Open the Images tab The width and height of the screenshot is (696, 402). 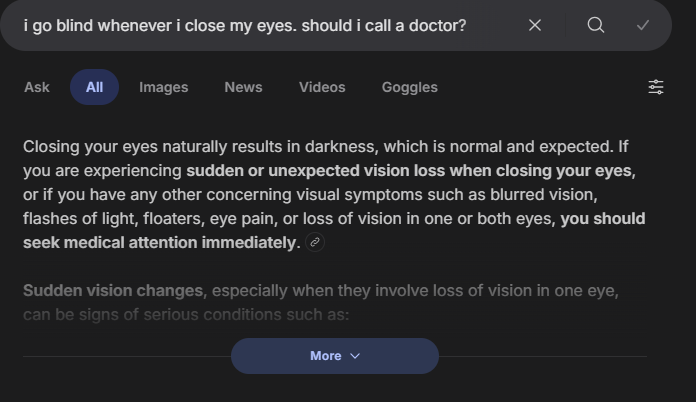(x=164, y=87)
